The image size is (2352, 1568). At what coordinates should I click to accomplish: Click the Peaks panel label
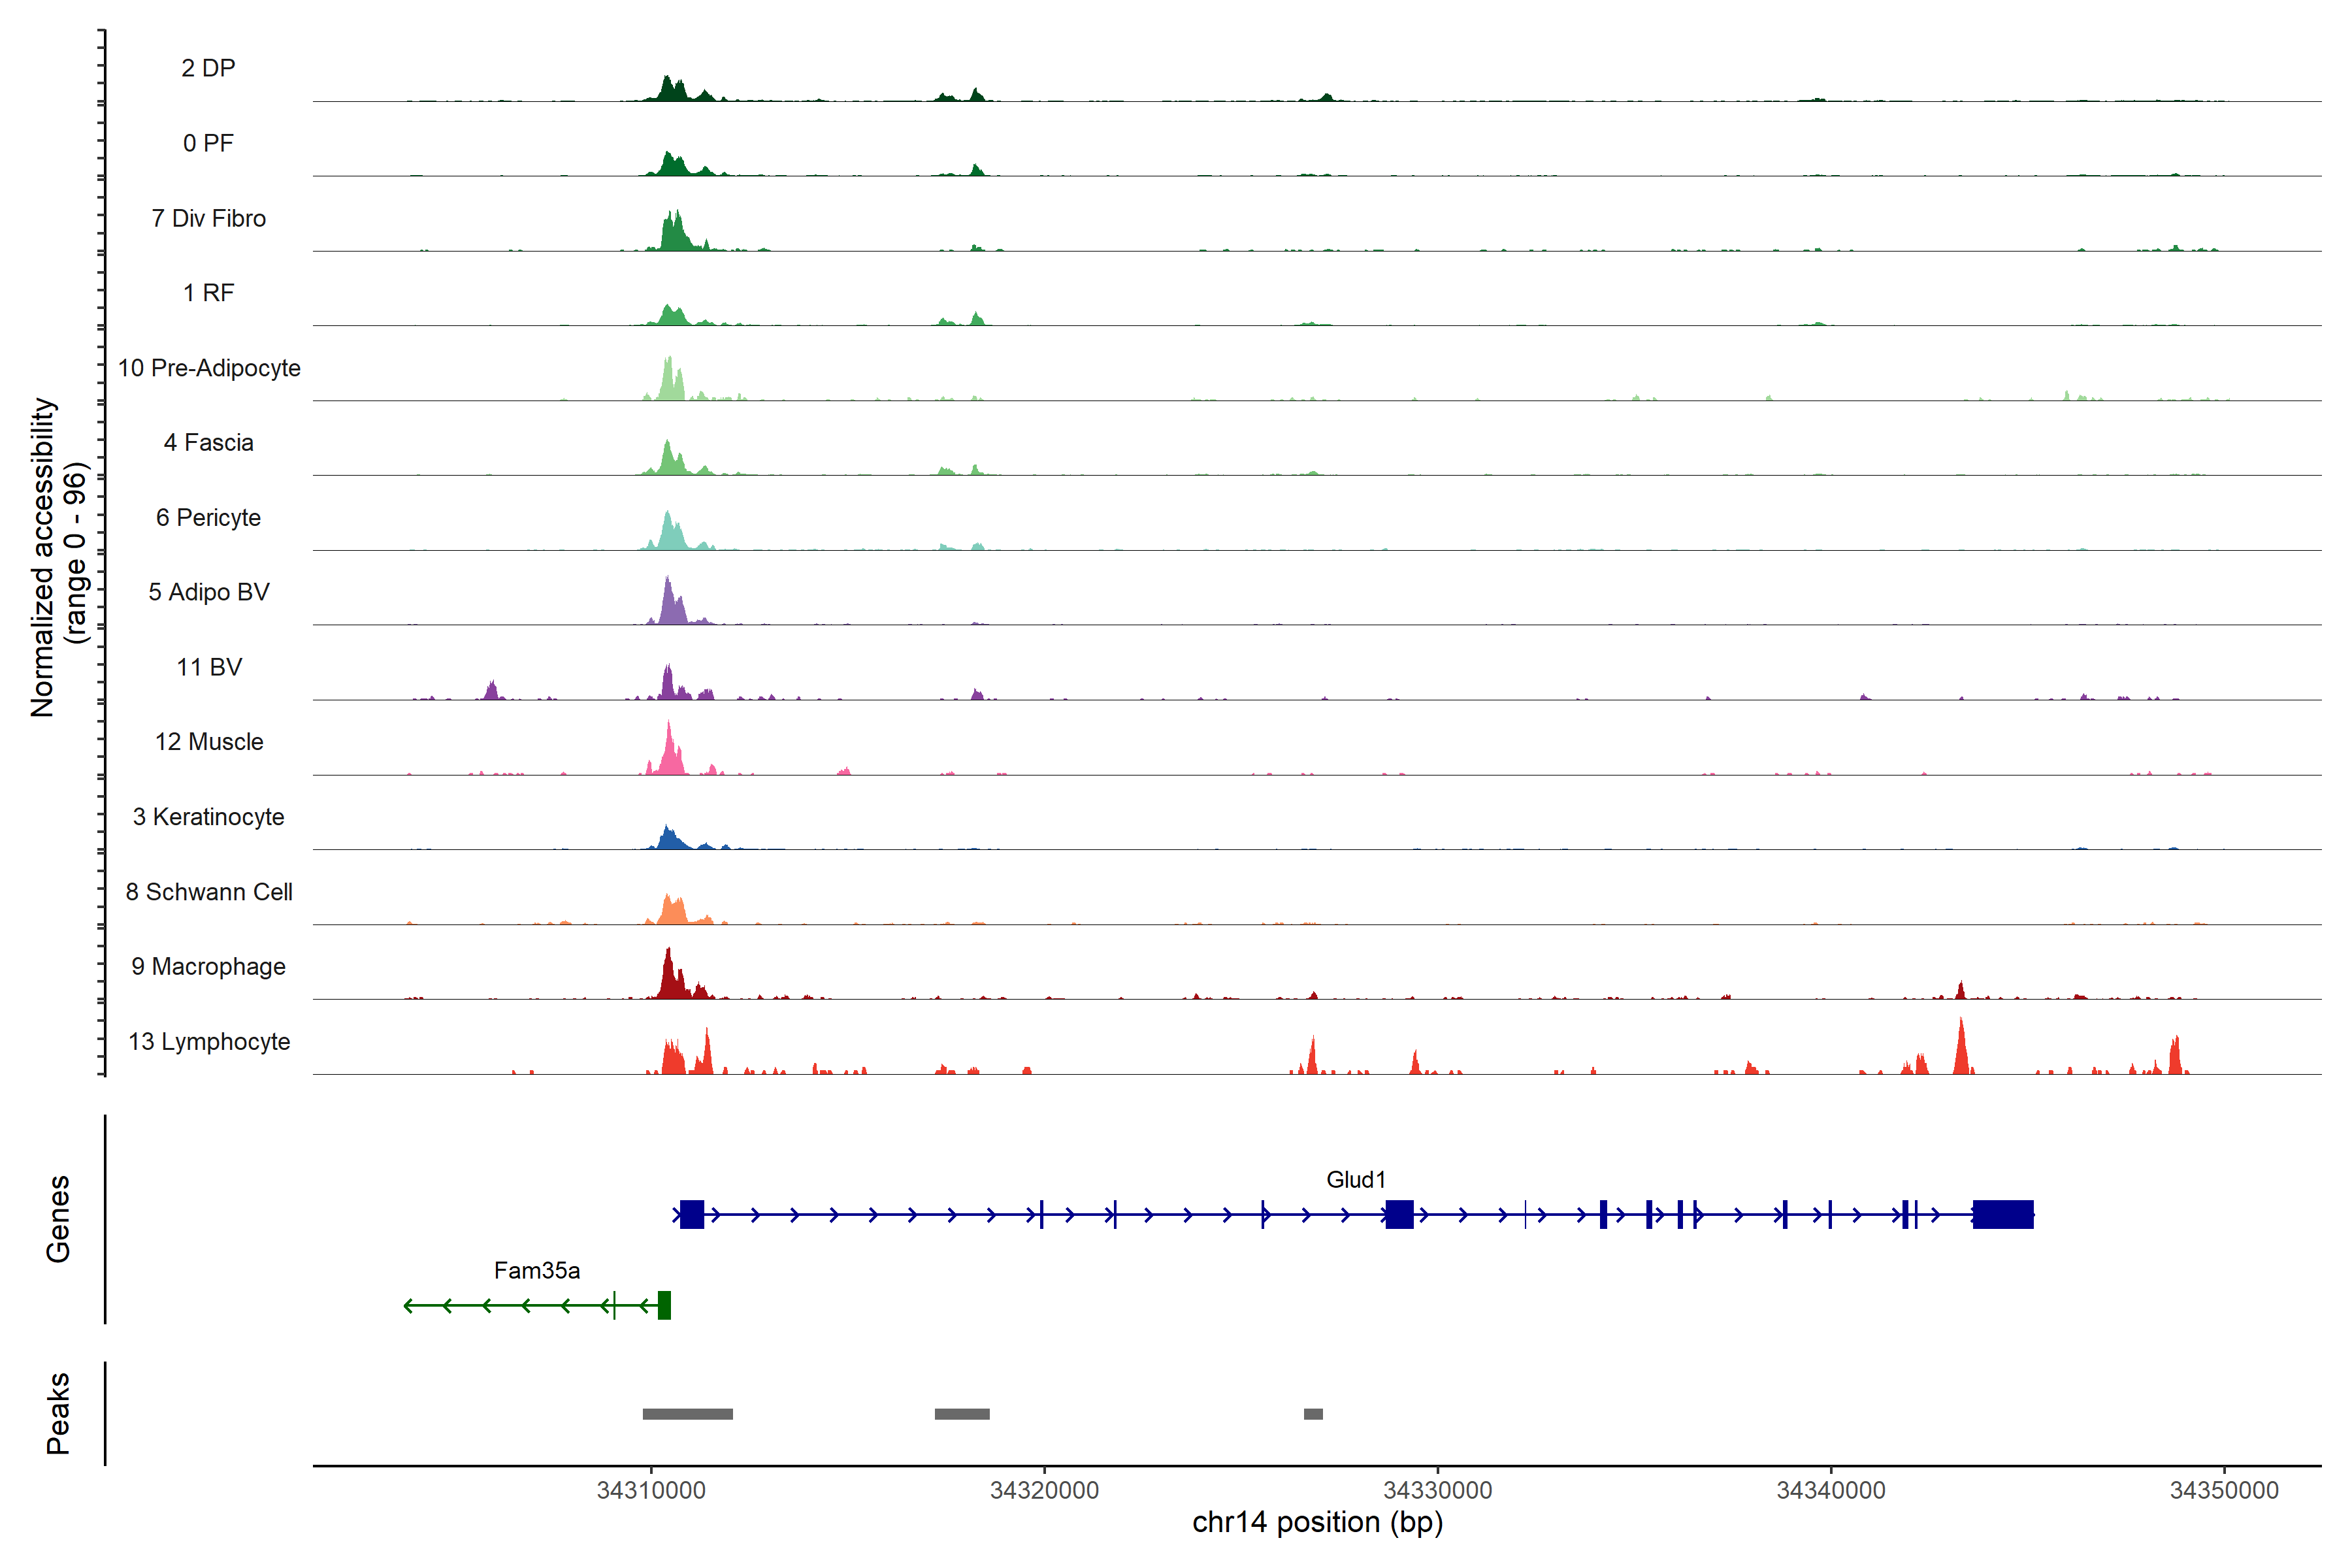58,1413
